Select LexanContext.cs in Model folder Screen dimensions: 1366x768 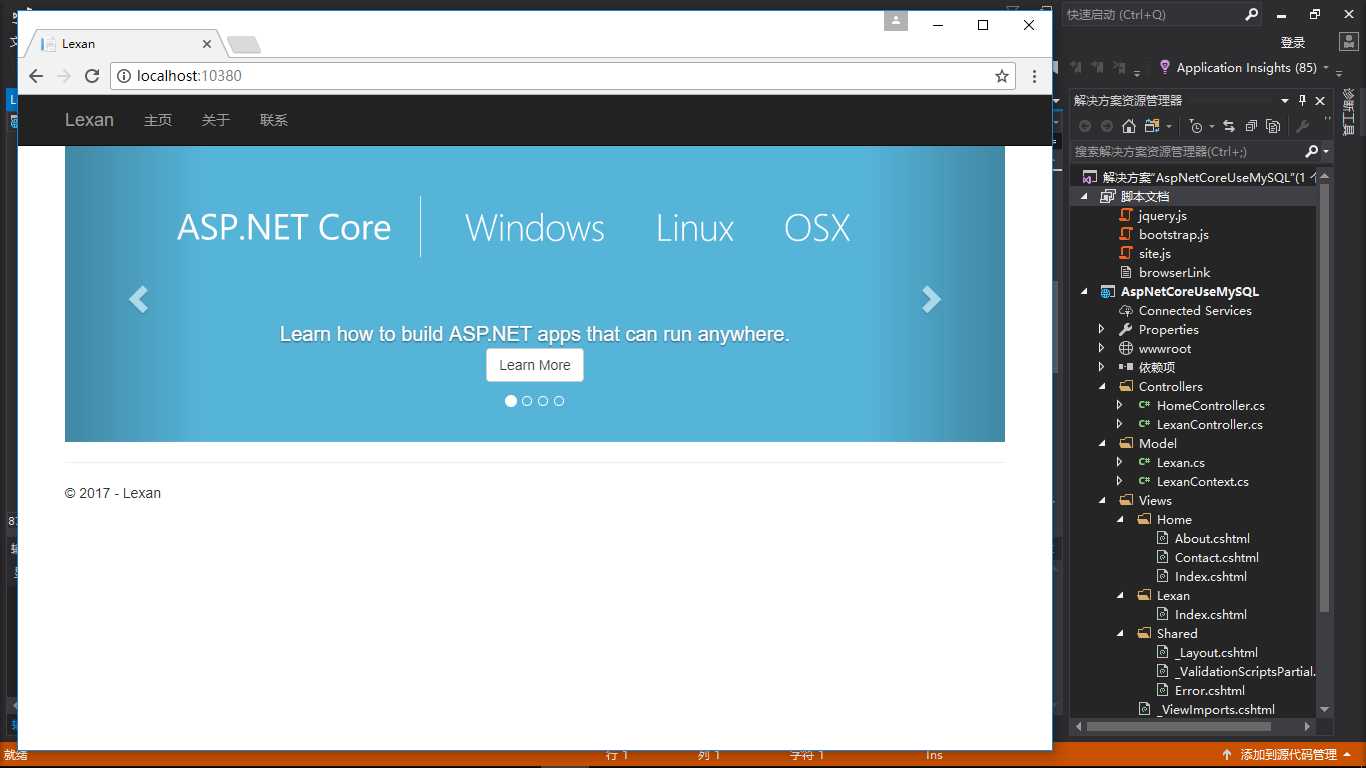[1202, 482]
